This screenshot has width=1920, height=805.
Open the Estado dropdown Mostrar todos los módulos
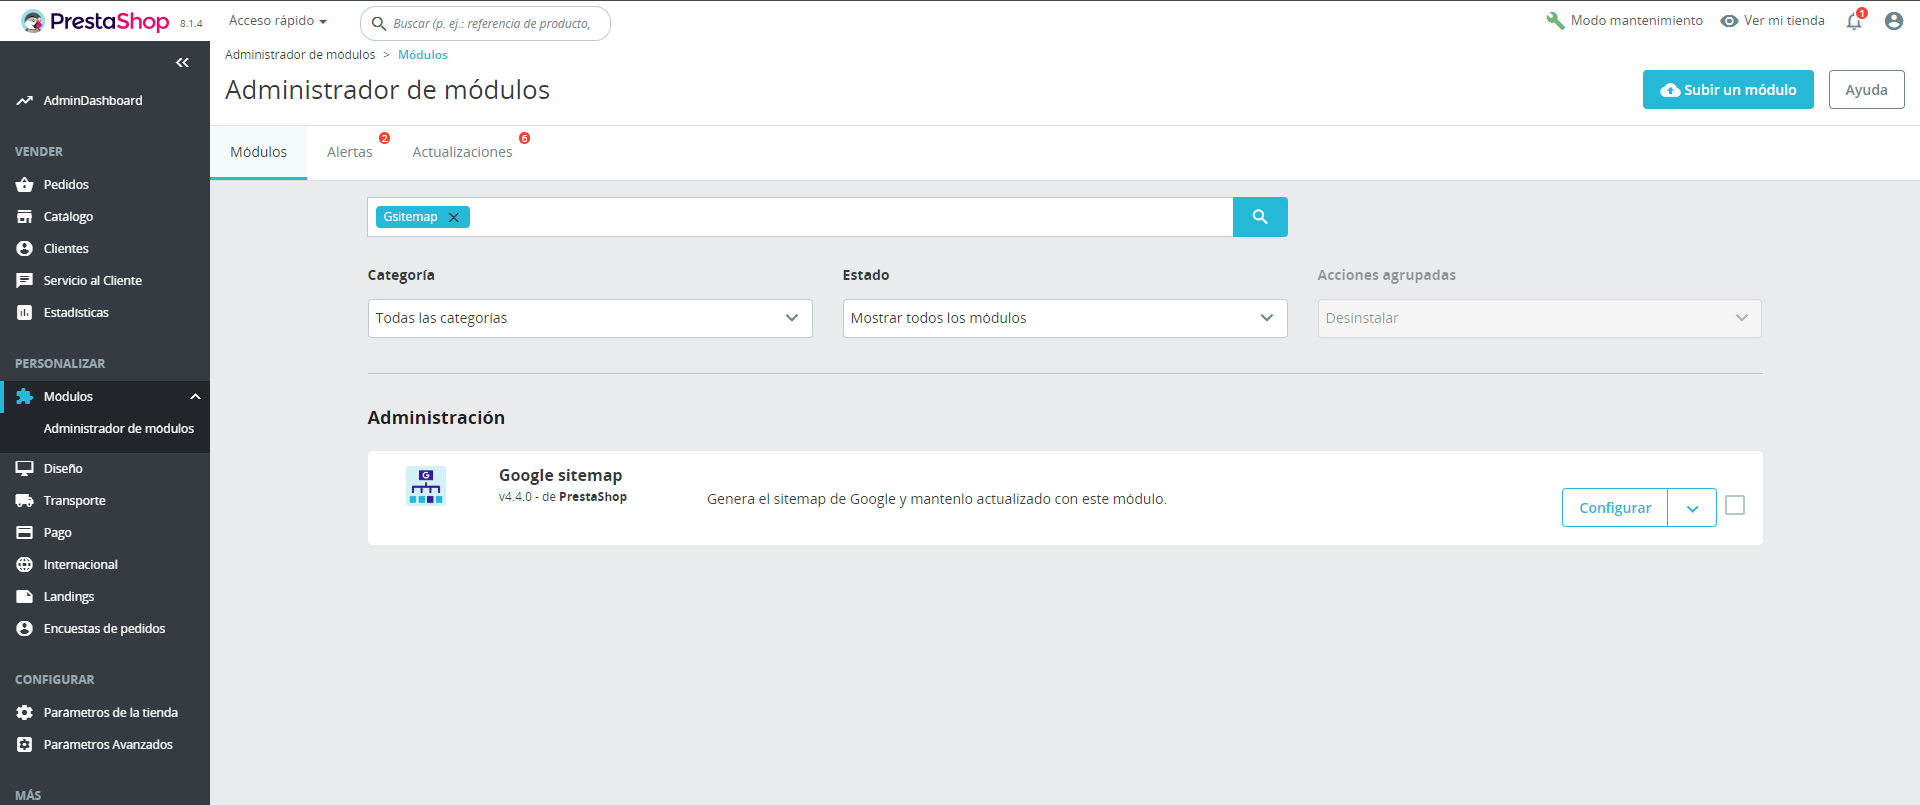pyautogui.click(x=1065, y=318)
